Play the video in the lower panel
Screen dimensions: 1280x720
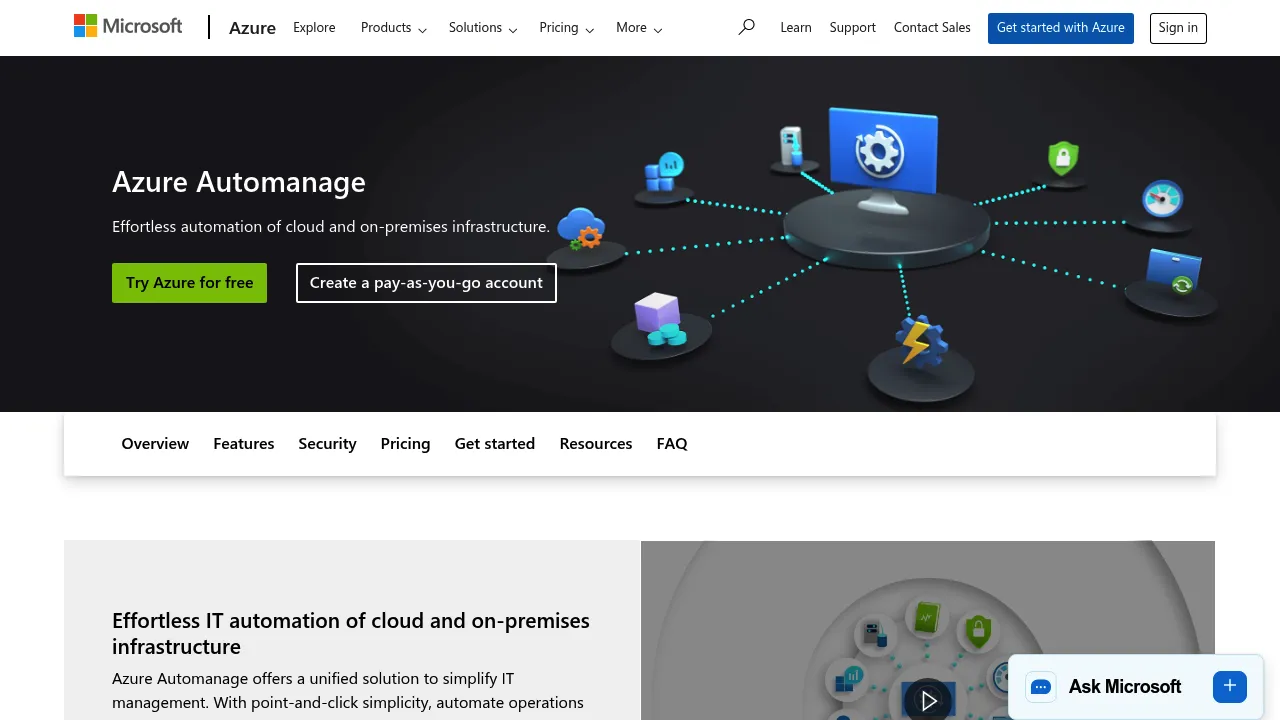pyautogui.click(x=928, y=701)
